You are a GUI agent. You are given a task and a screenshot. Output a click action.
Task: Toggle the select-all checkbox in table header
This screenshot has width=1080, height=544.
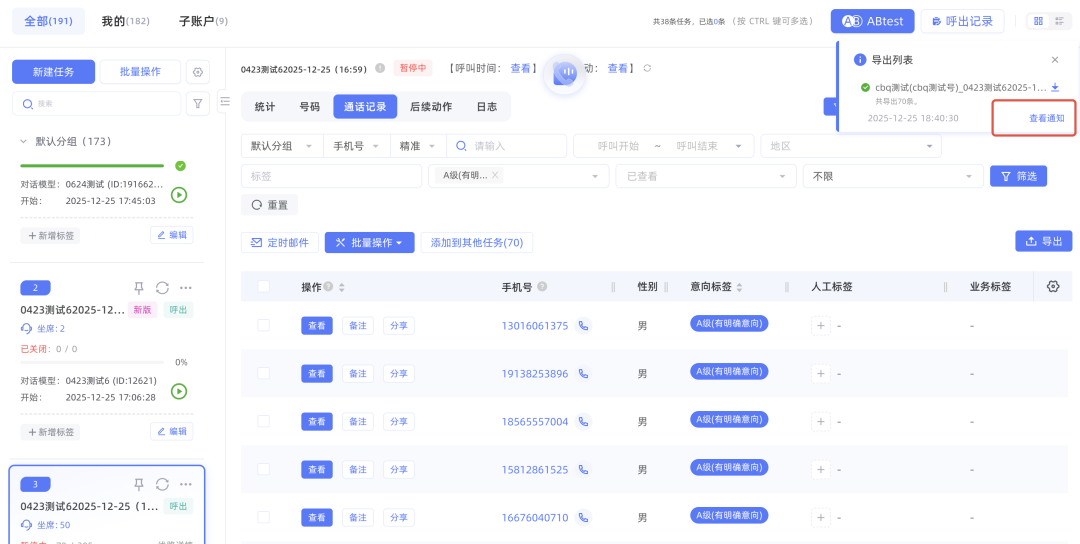click(x=263, y=287)
